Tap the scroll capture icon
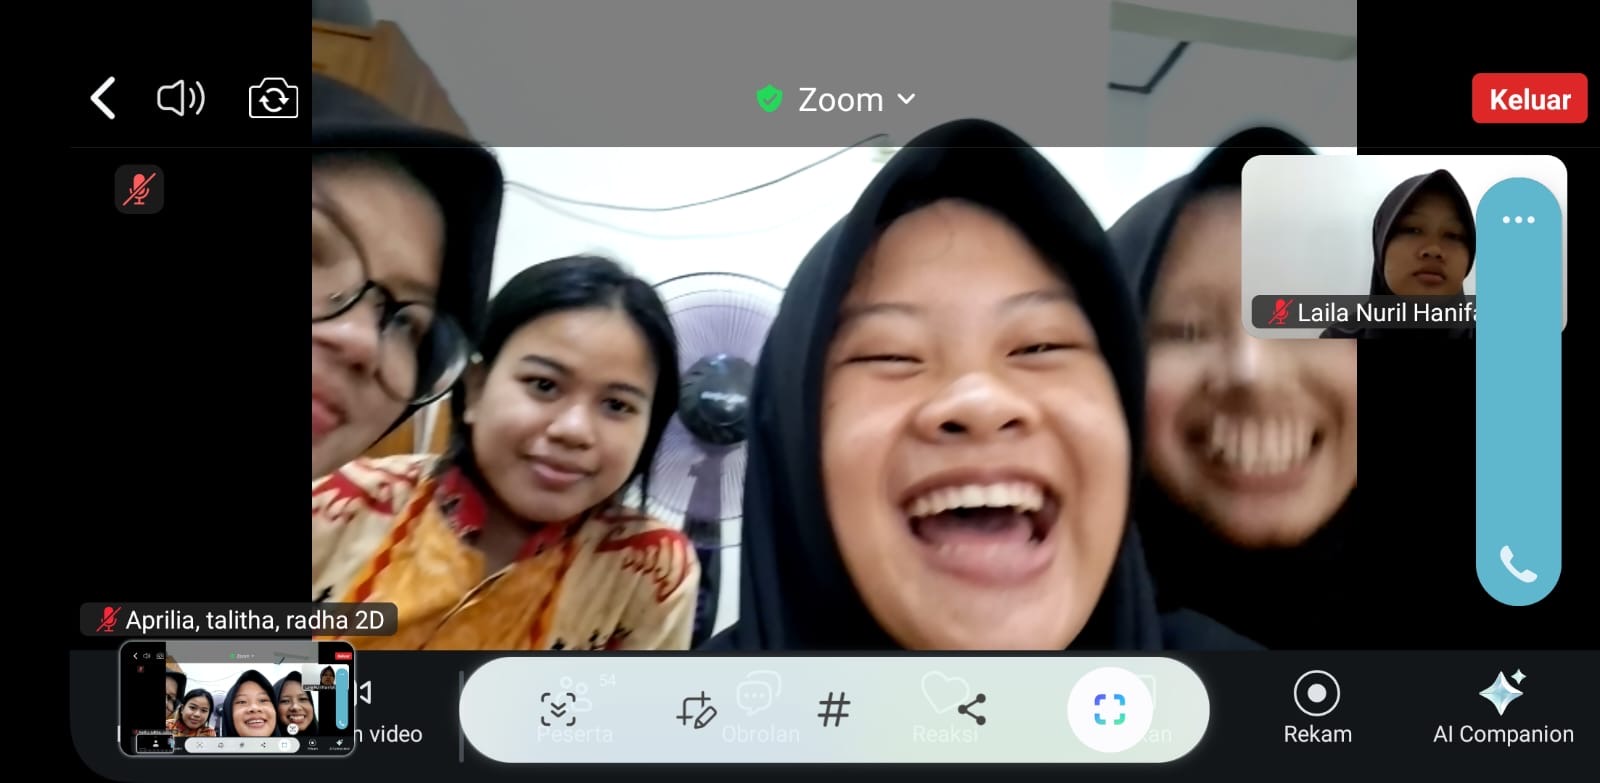The width and height of the screenshot is (1600, 783). (558, 710)
